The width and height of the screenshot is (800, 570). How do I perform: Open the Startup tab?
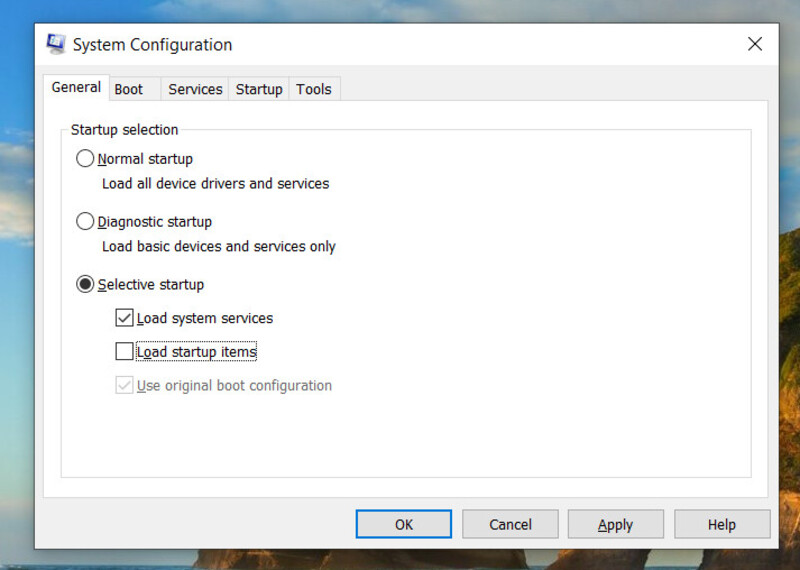259,89
